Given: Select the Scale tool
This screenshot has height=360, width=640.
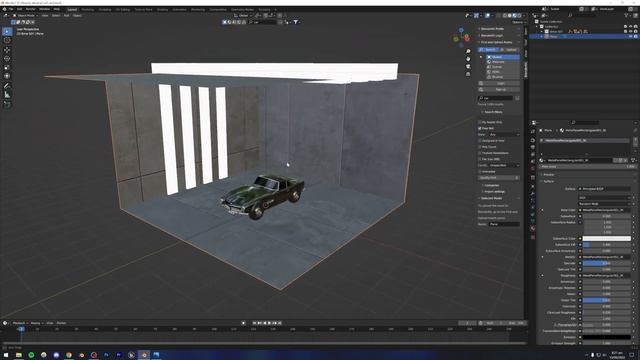Looking at the screenshot, I should coord(7,67).
